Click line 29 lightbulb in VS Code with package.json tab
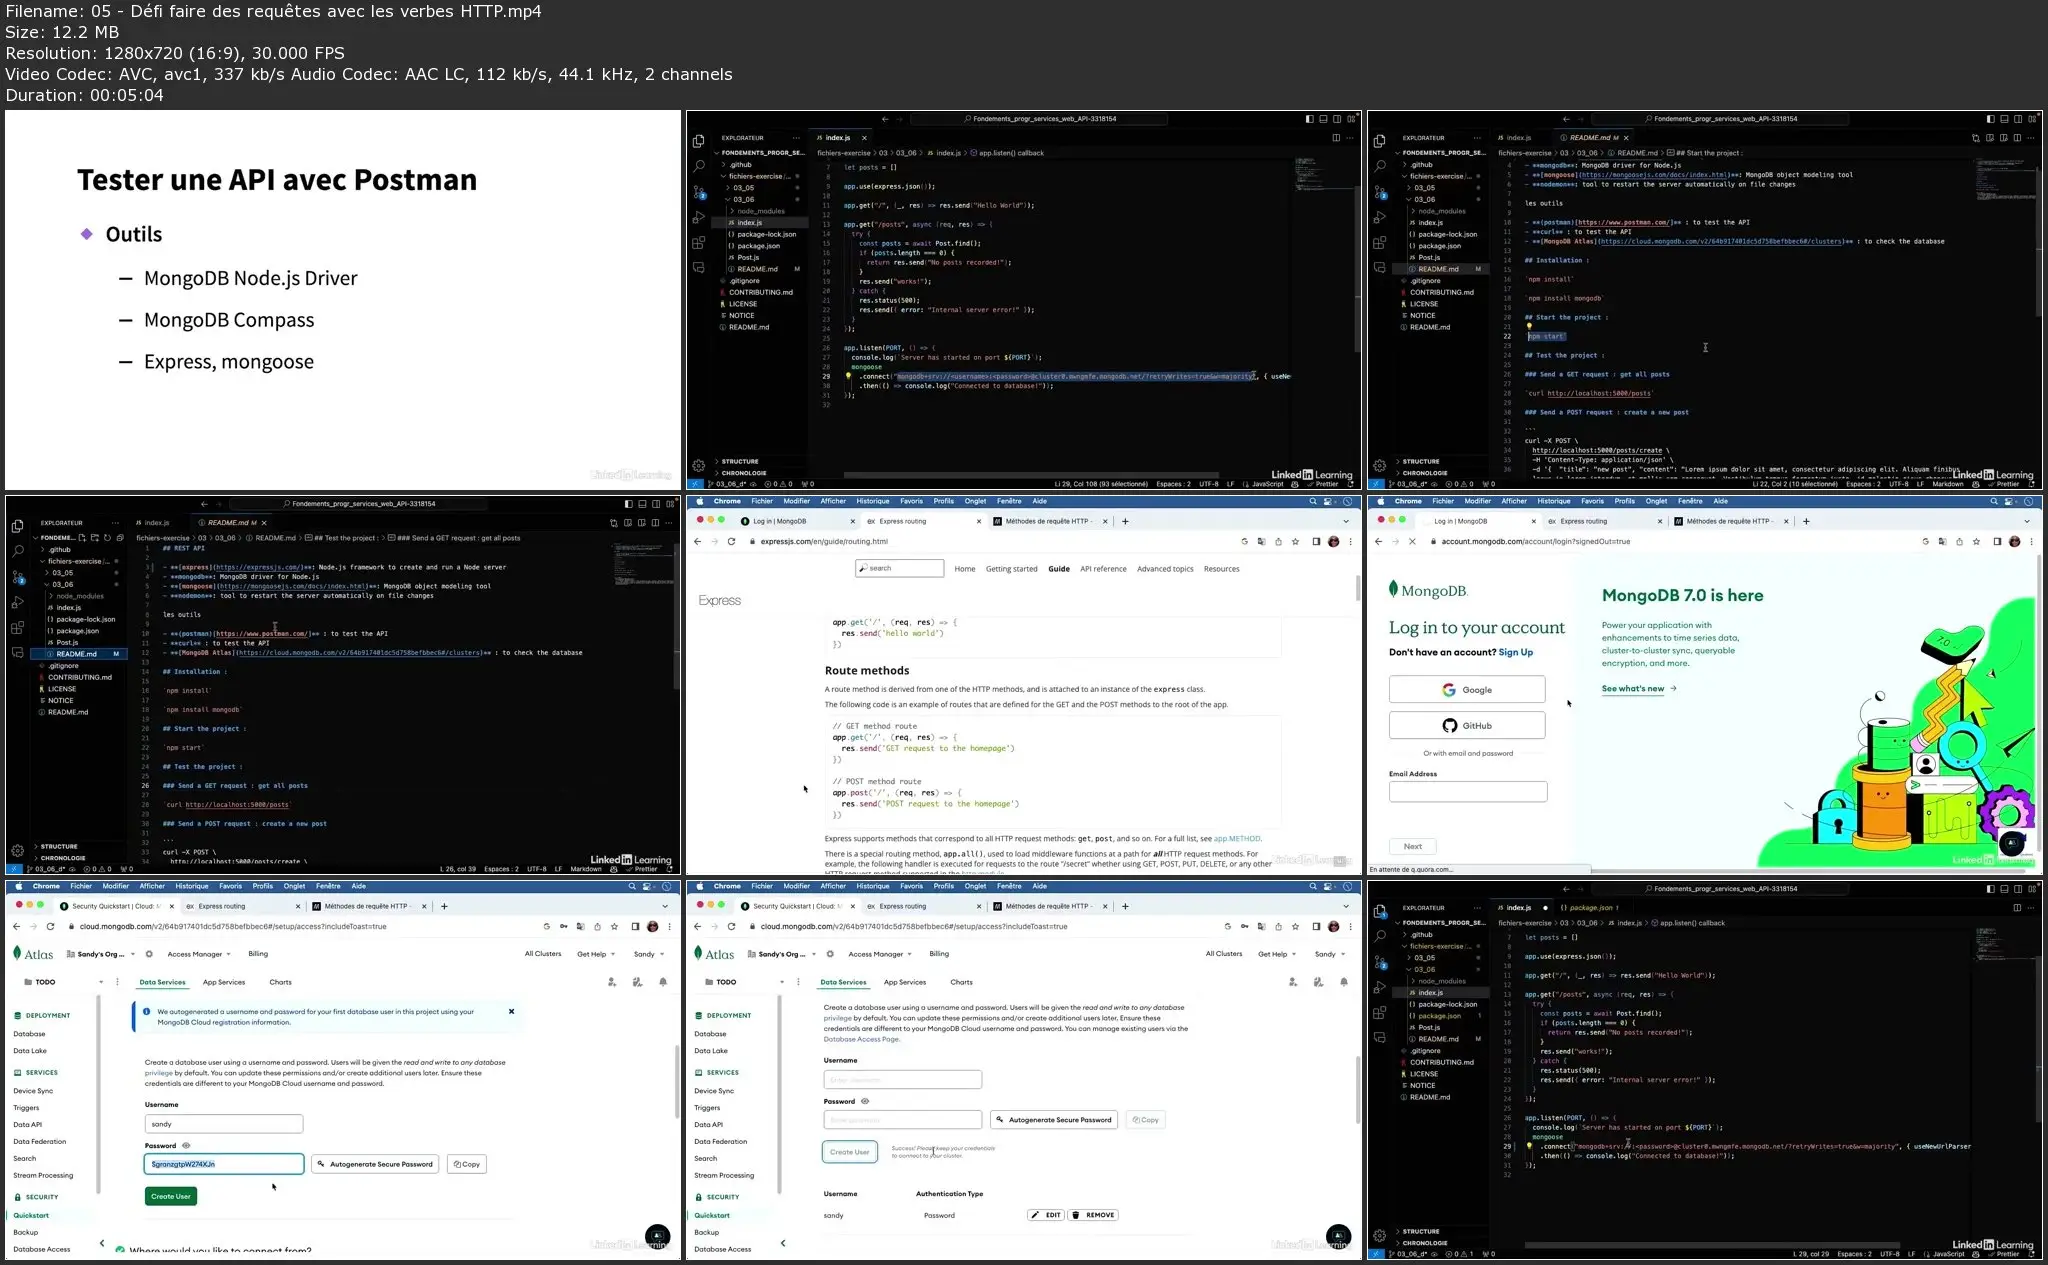Image resolution: width=2048 pixels, height=1265 pixels. pyautogui.click(x=1529, y=1146)
